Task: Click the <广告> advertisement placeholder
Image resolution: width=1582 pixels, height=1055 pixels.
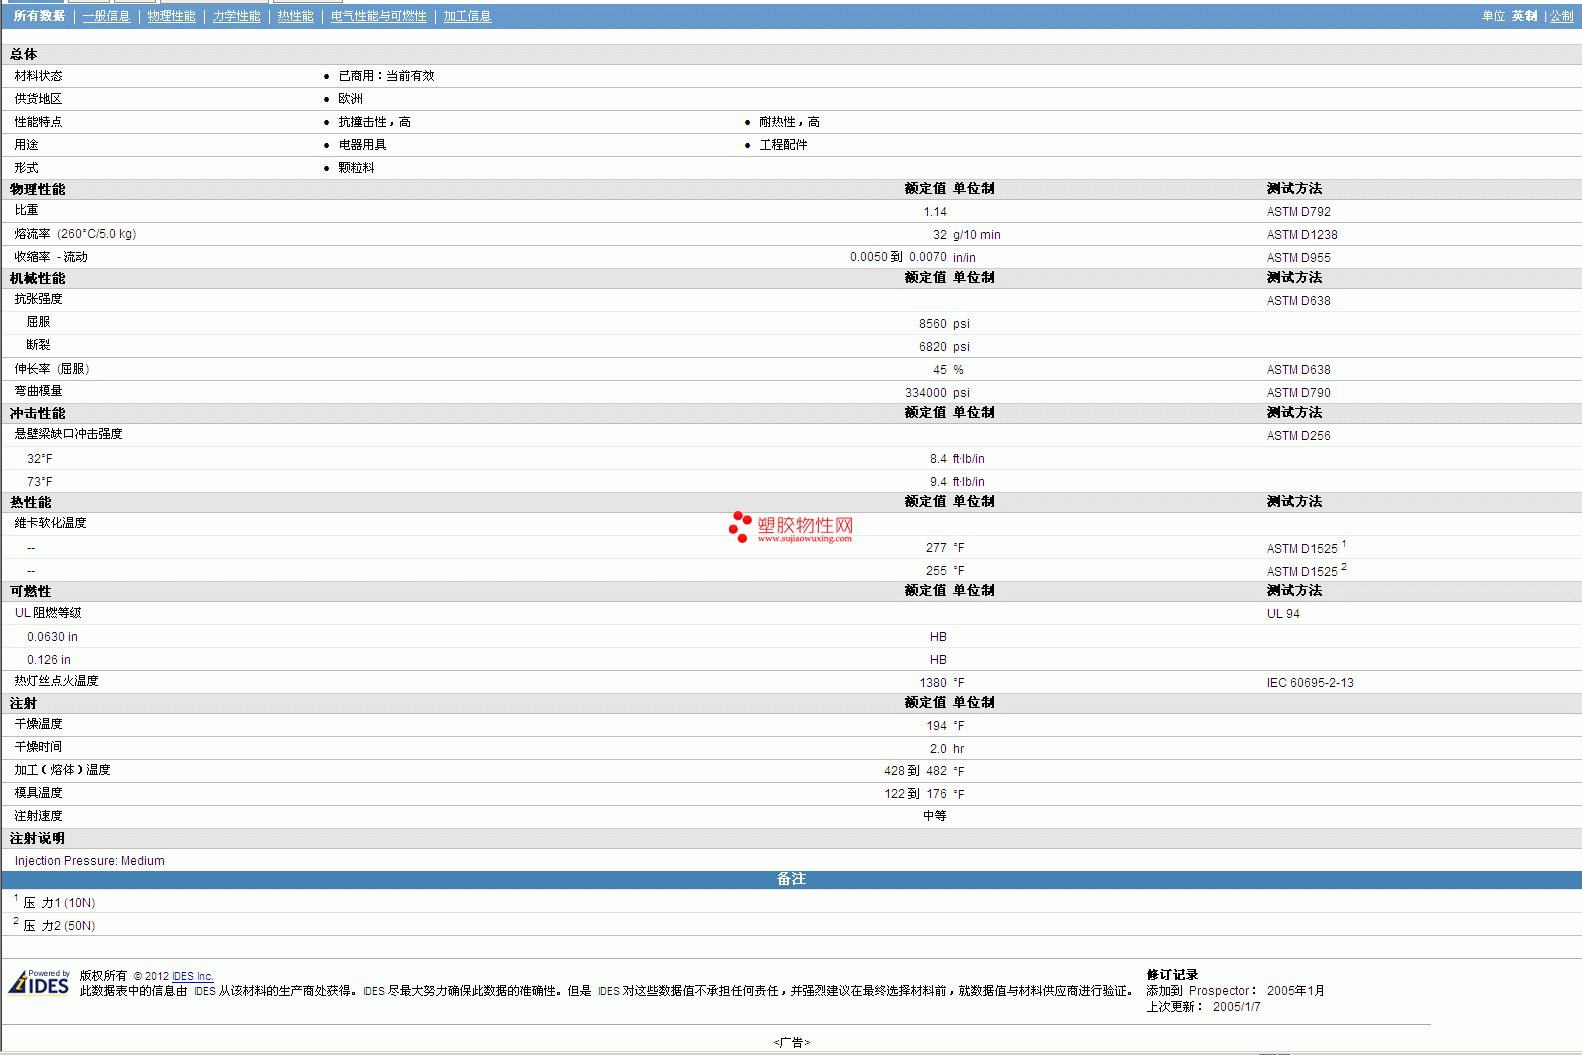Action: pos(791,1042)
